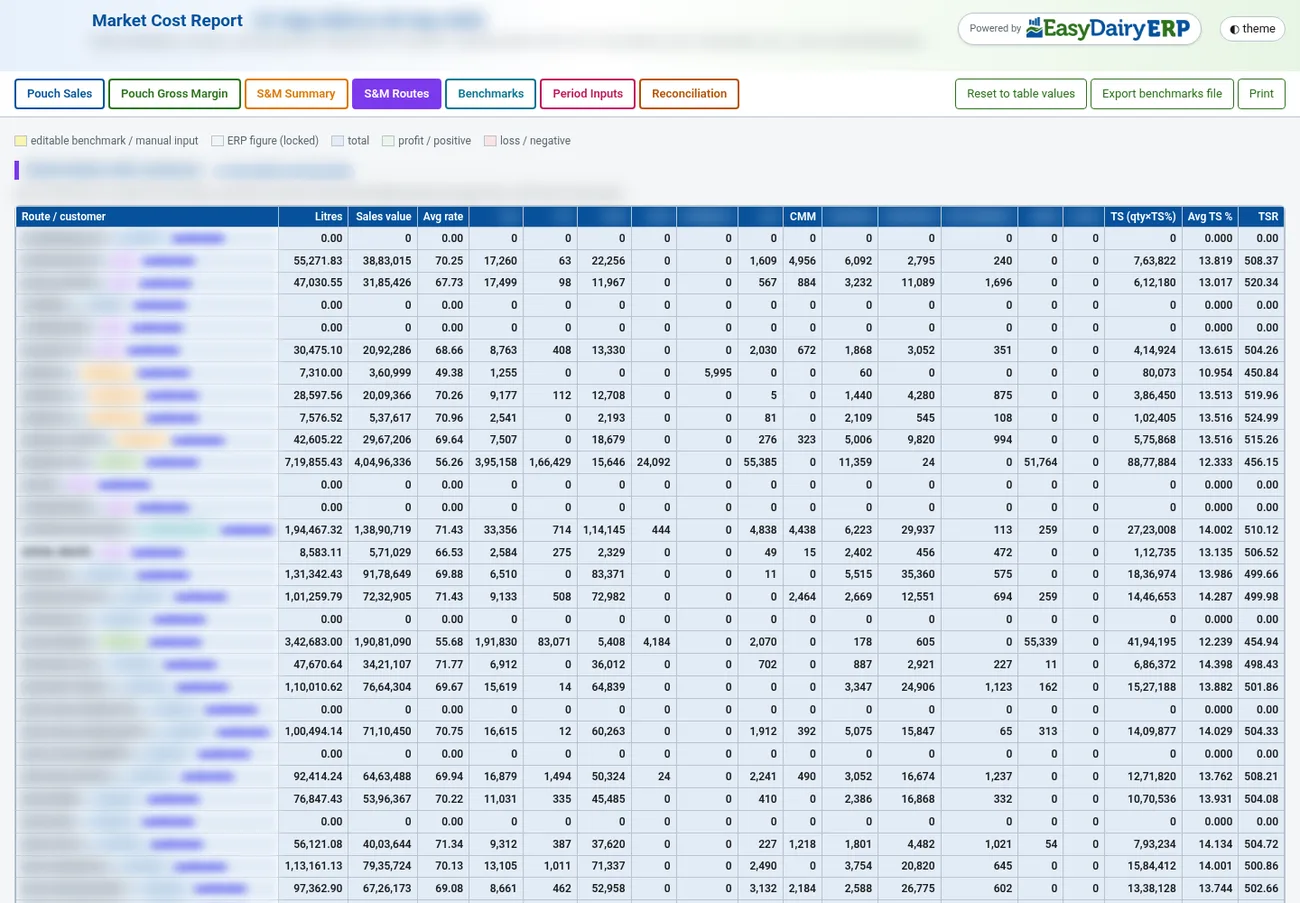The image size is (1300, 903).
Task: Click the Avg TS % column header
Action: [x=1210, y=216]
